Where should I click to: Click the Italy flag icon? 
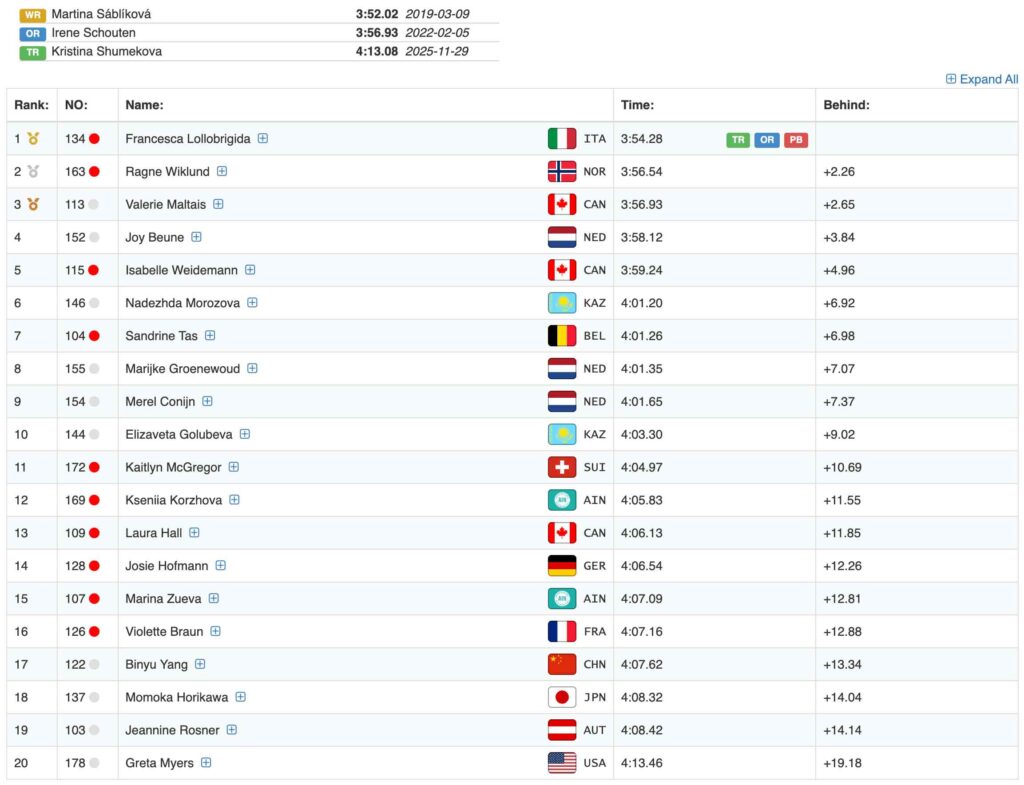click(x=562, y=139)
